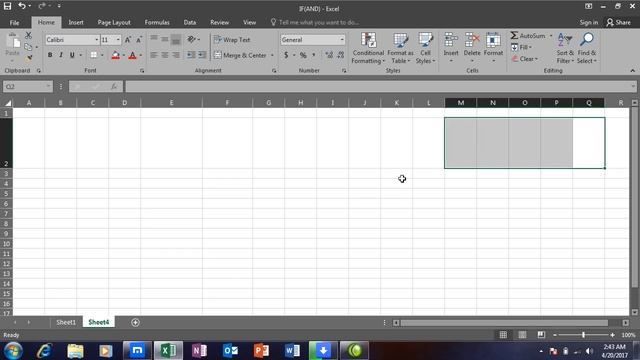
Task: Open Outlook from the taskbar
Action: click(231, 351)
